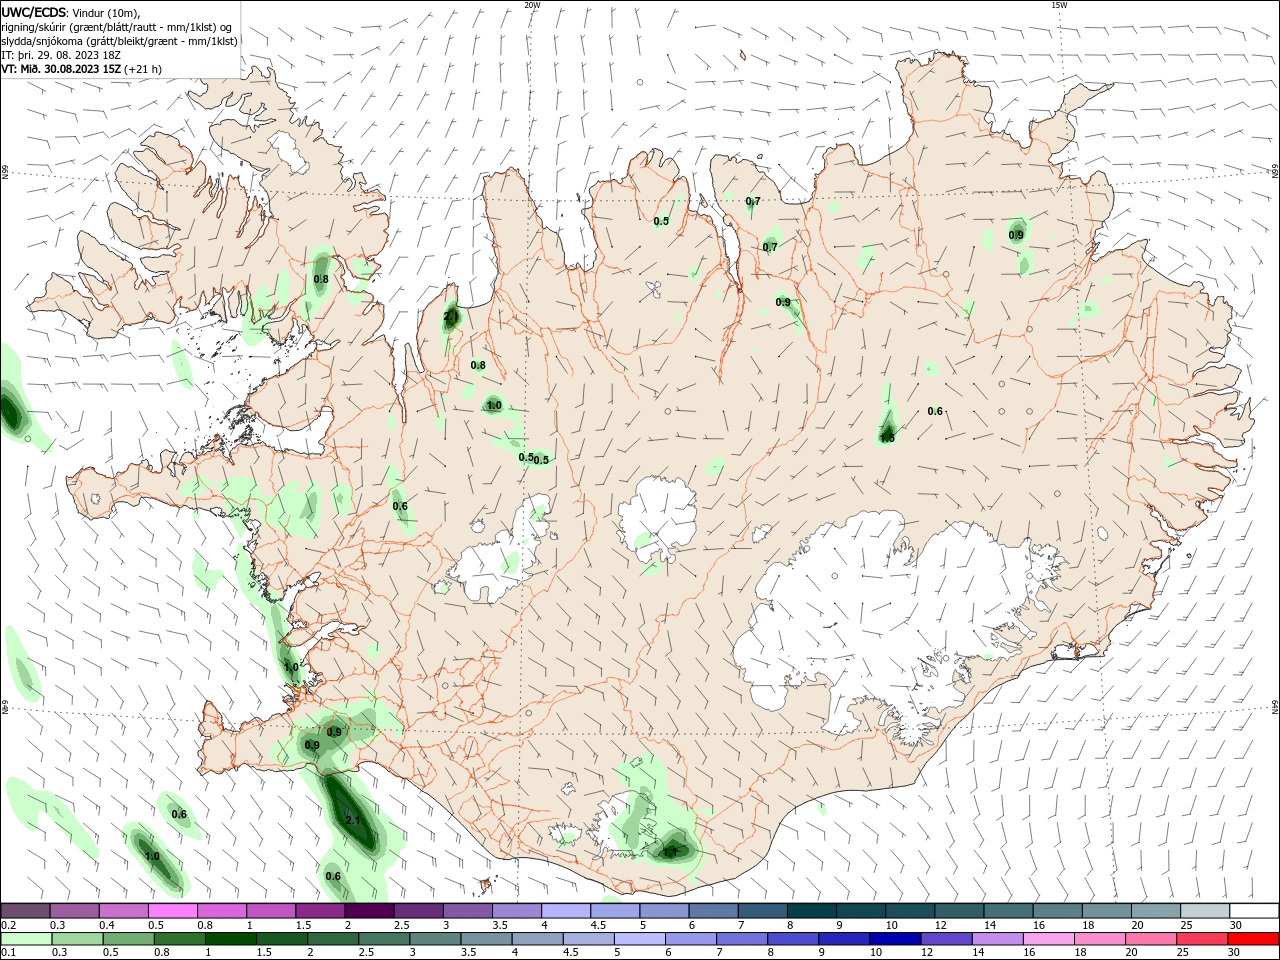Click the UWC/ECDS title text
Screen dimensions: 1280x960
[33, 12]
